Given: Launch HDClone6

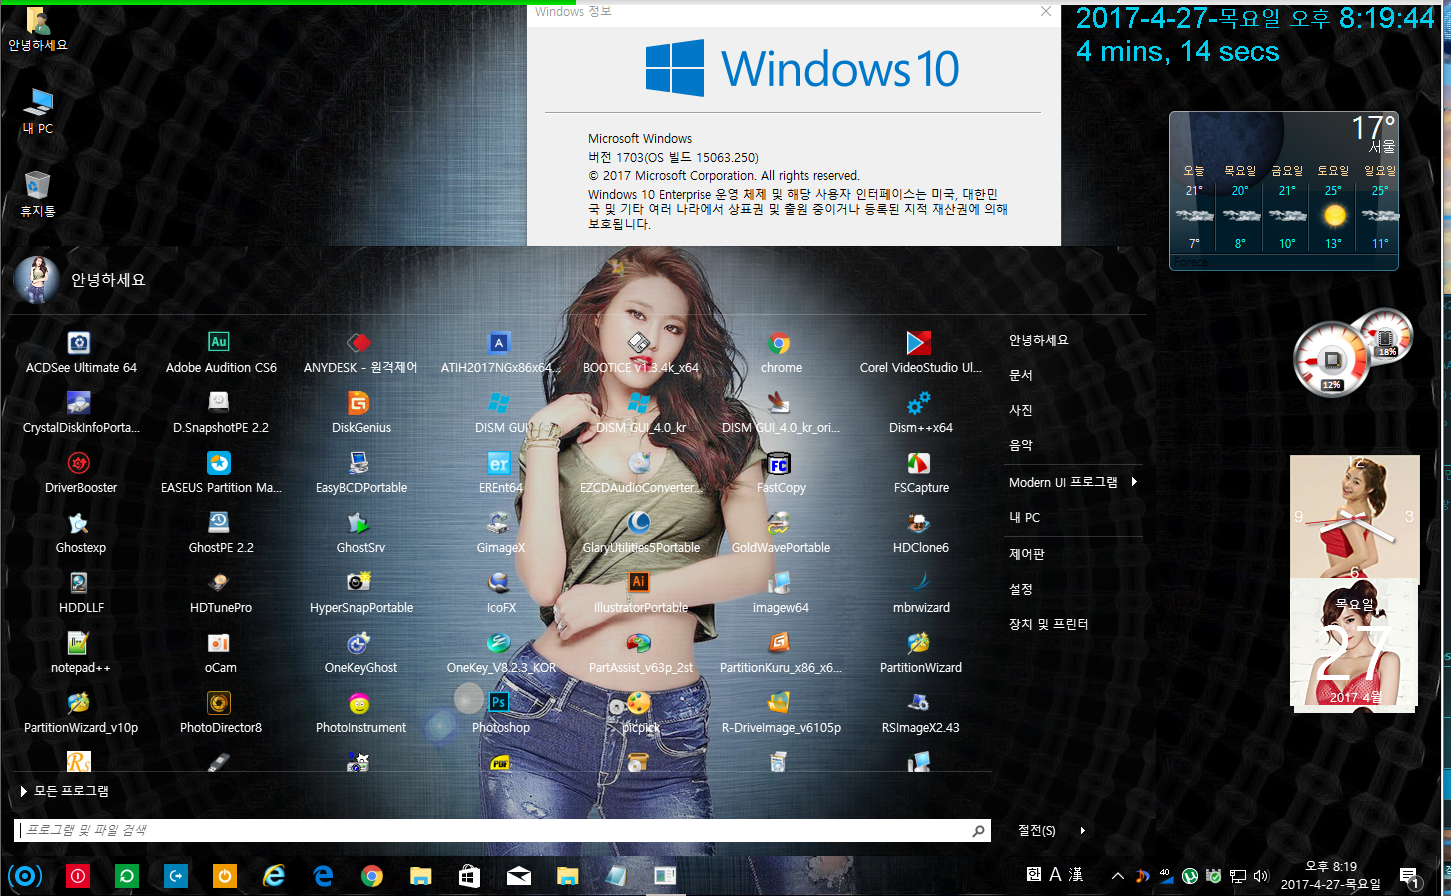Looking at the screenshot, I should pos(921,534).
